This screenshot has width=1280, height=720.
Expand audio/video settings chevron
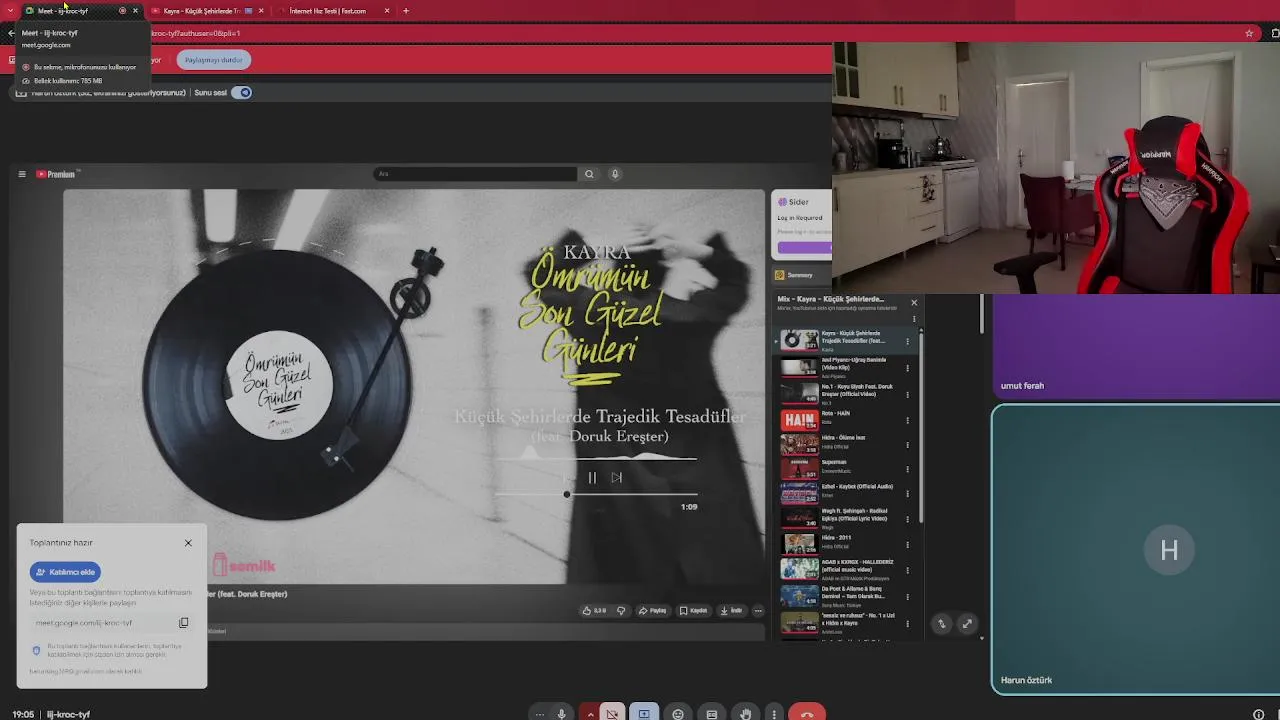point(590,714)
